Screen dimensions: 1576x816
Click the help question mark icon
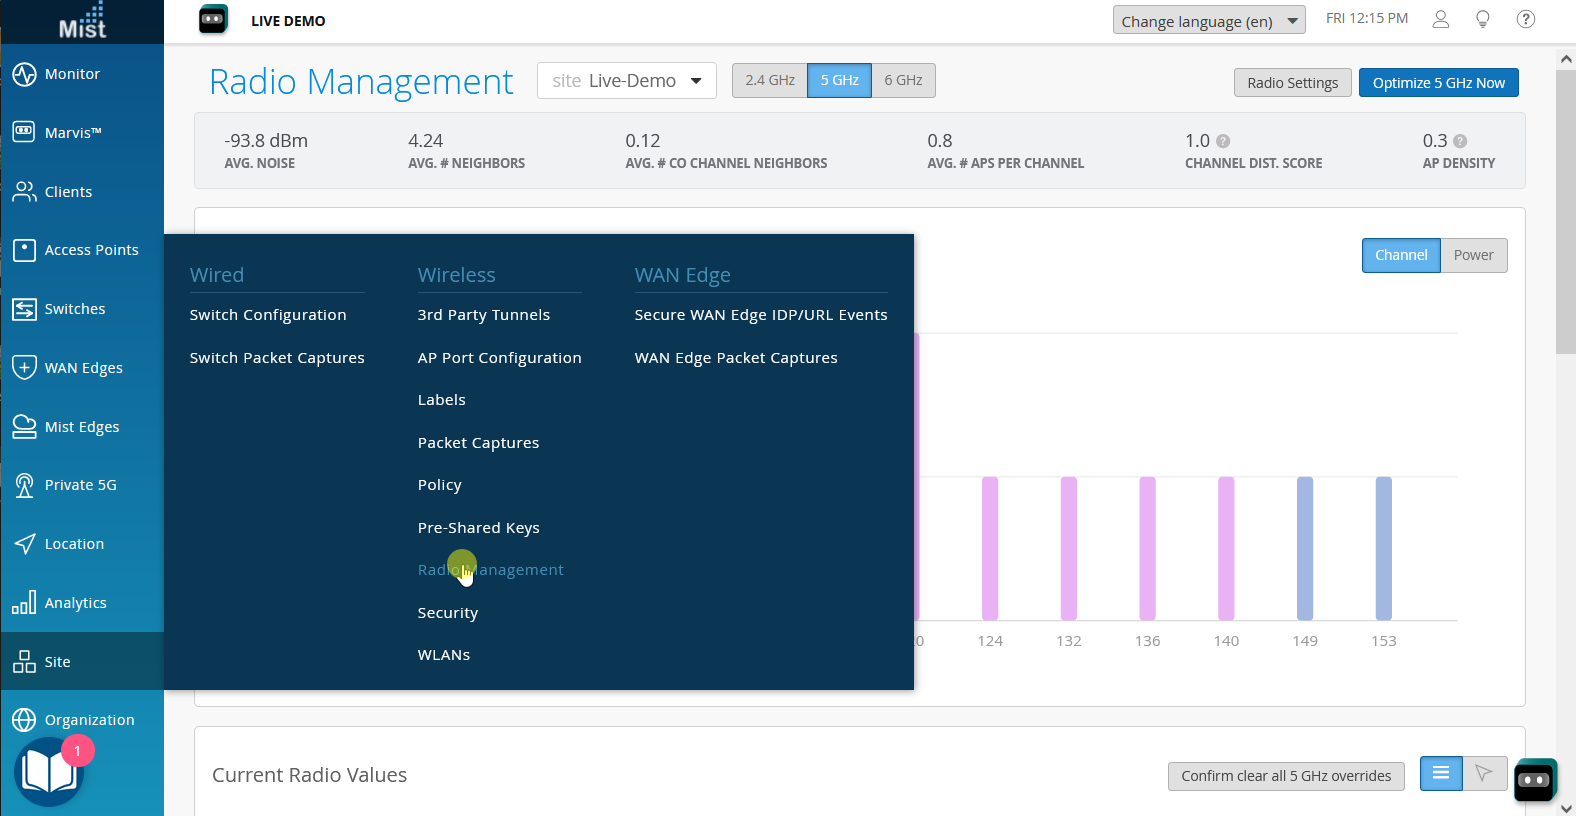(1525, 19)
